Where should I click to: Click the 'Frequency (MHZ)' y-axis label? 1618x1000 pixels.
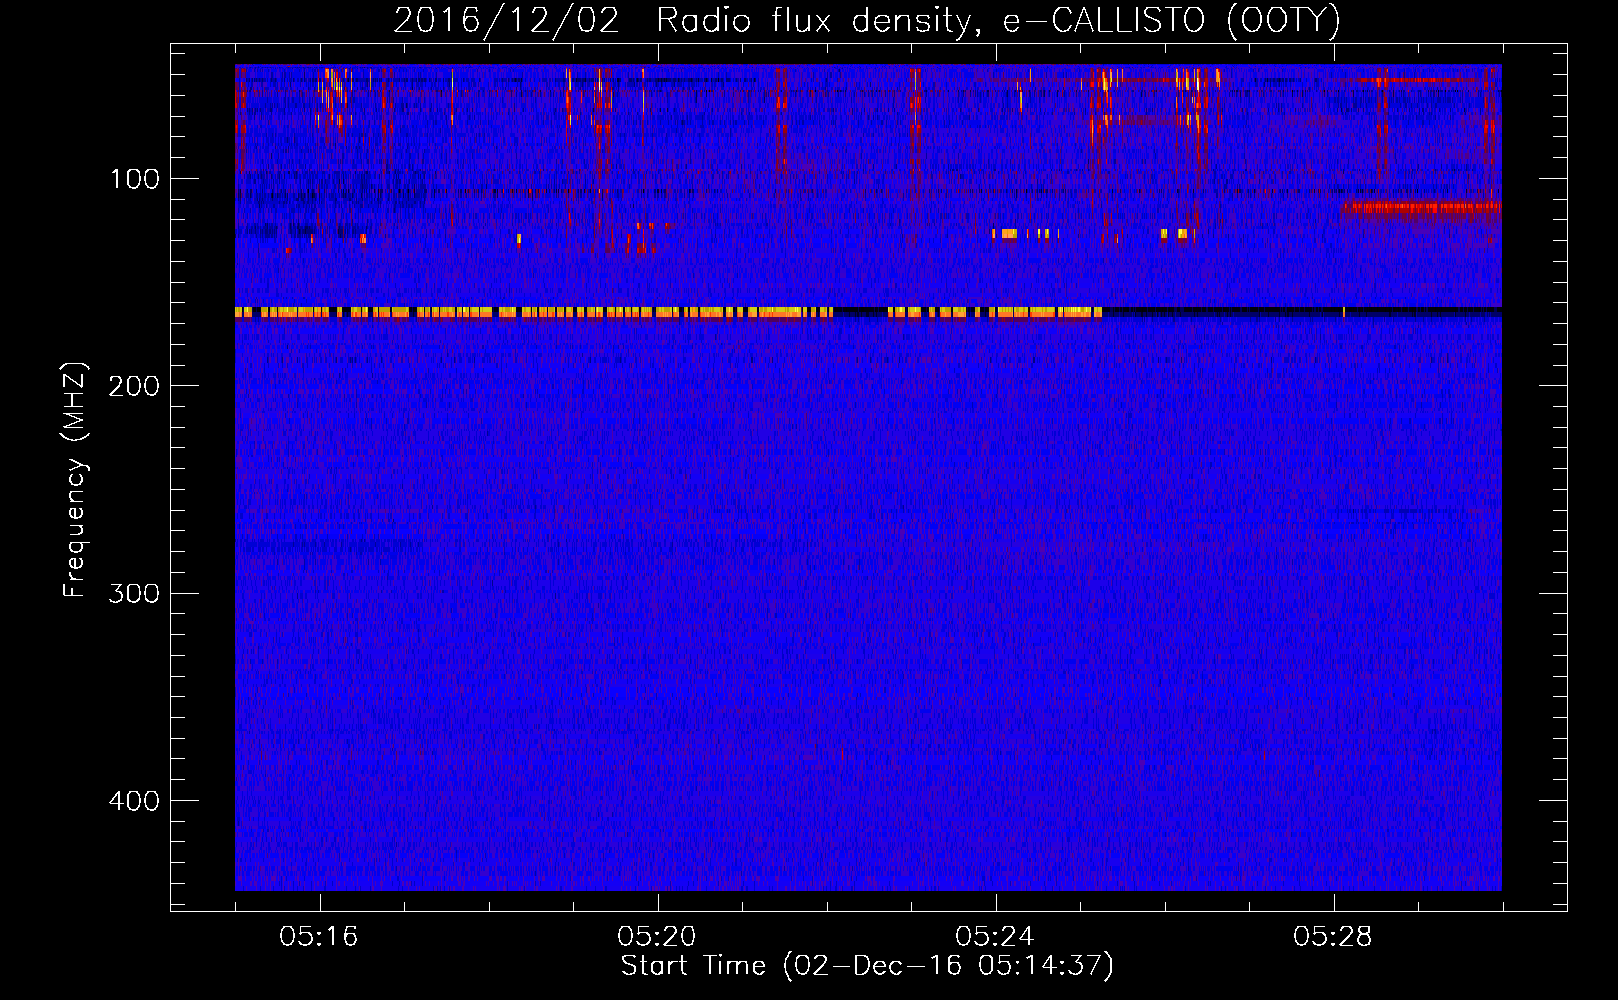75,480
